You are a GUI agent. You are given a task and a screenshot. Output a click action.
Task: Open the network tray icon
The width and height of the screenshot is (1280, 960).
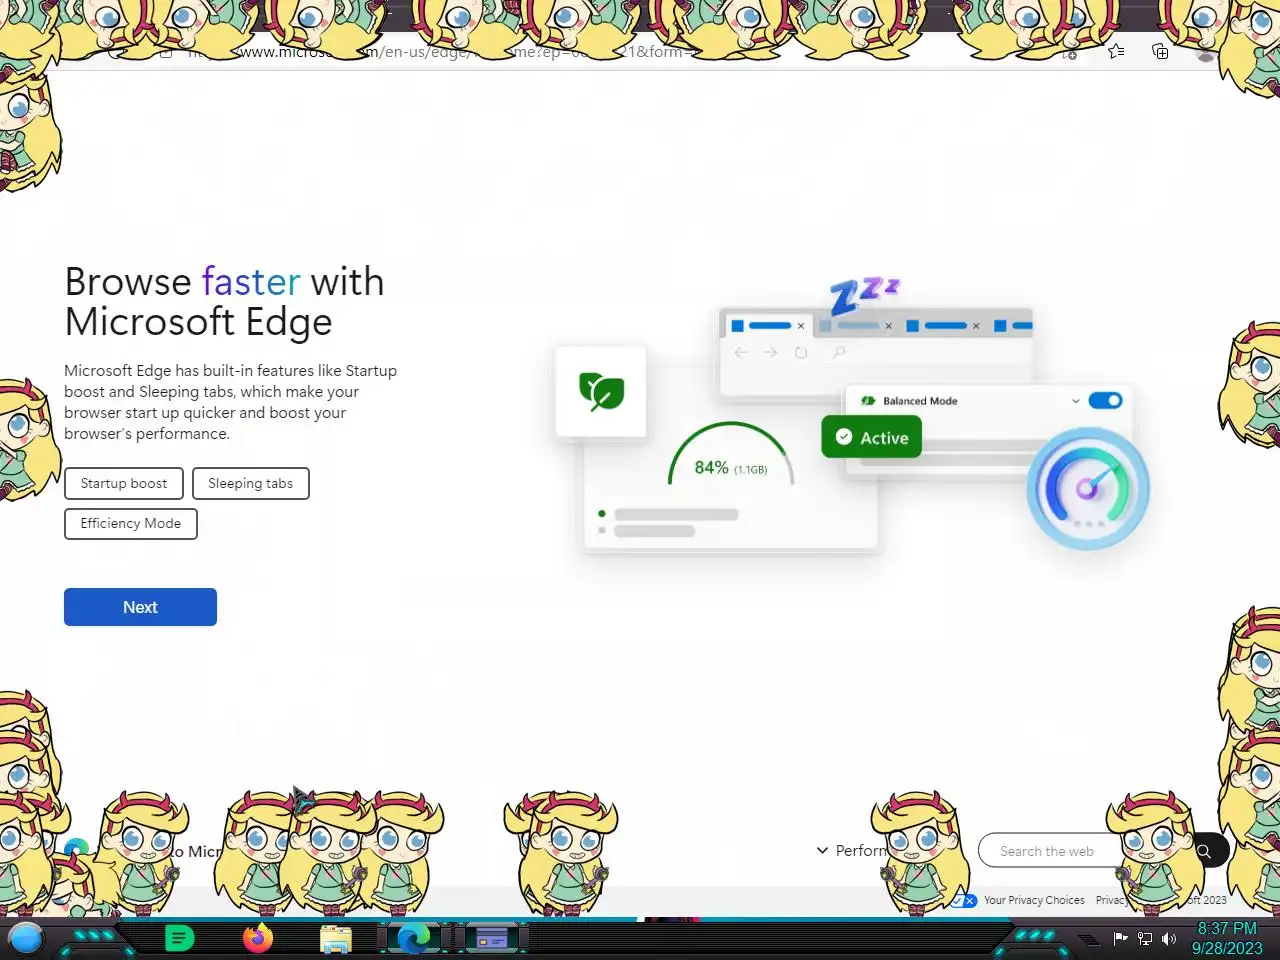click(1145, 939)
